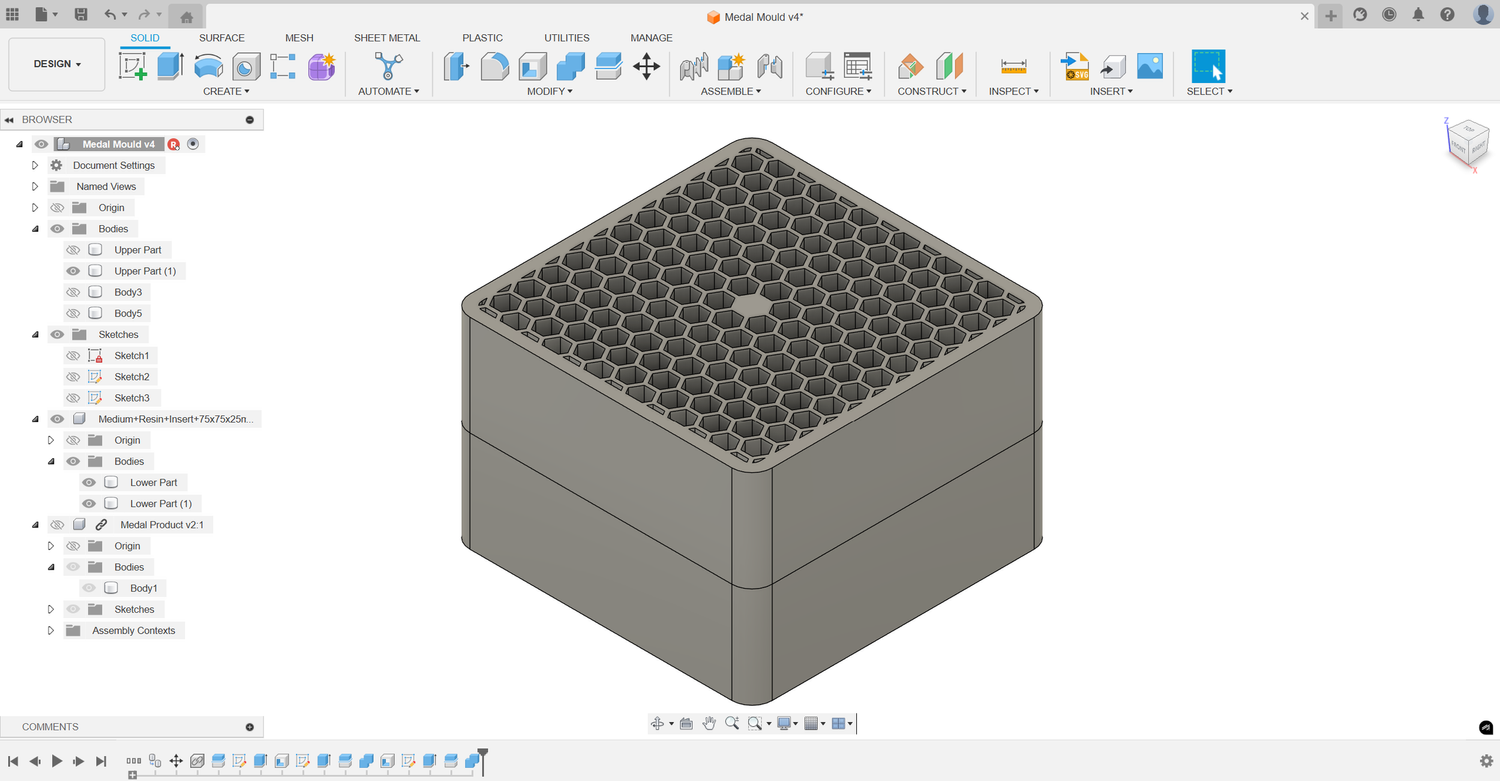Select the Create Form purple icon
This screenshot has height=781, width=1500.
pyautogui.click(x=321, y=67)
